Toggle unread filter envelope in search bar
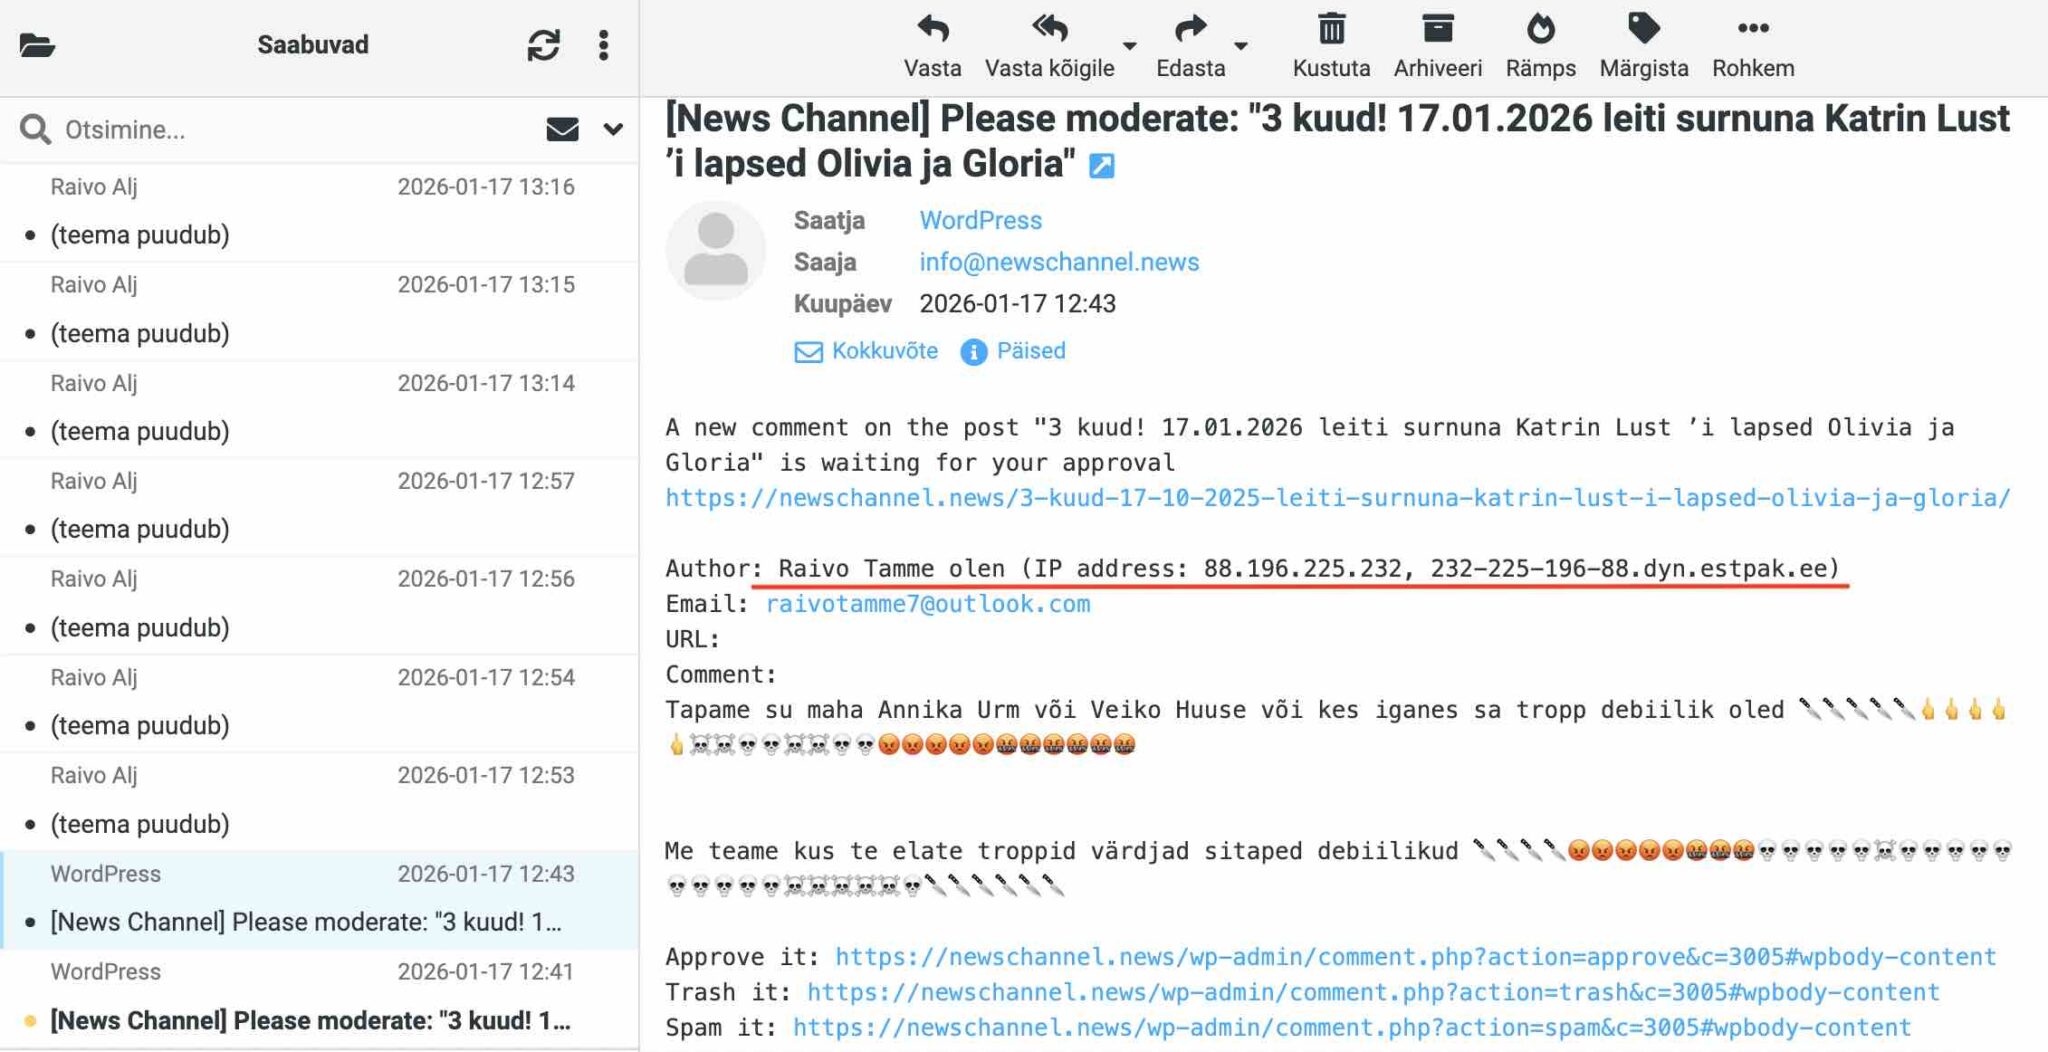Image resolution: width=2048 pixels, height=1052 pixels. 562,129
